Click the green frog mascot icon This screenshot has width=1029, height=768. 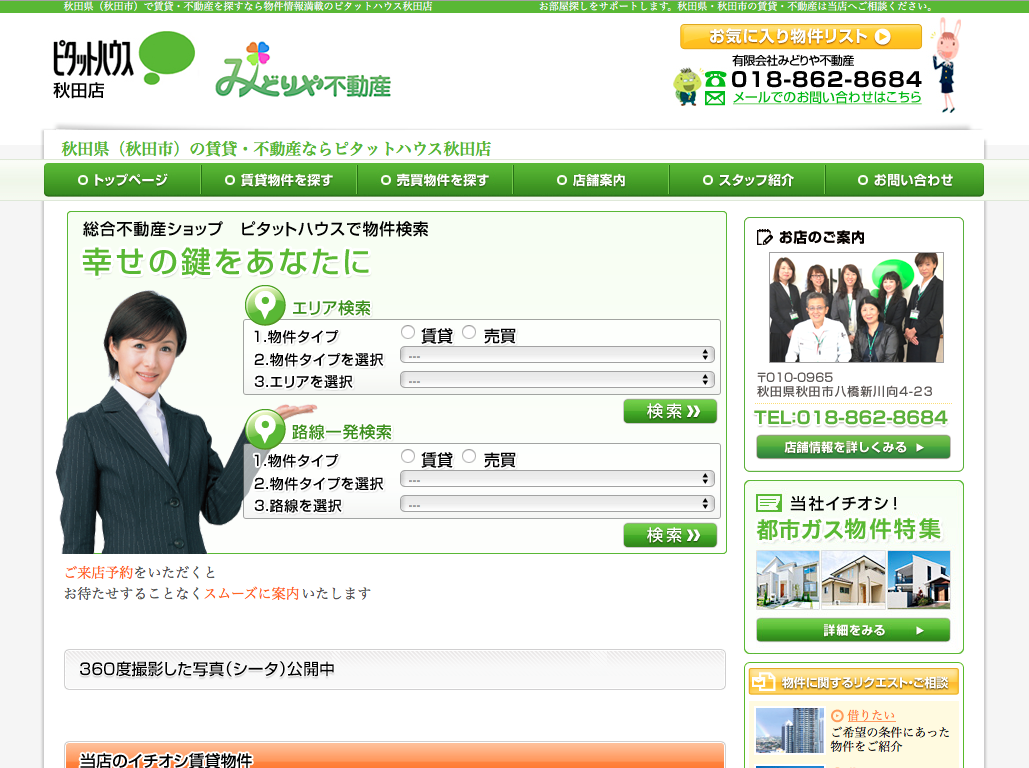686,86
